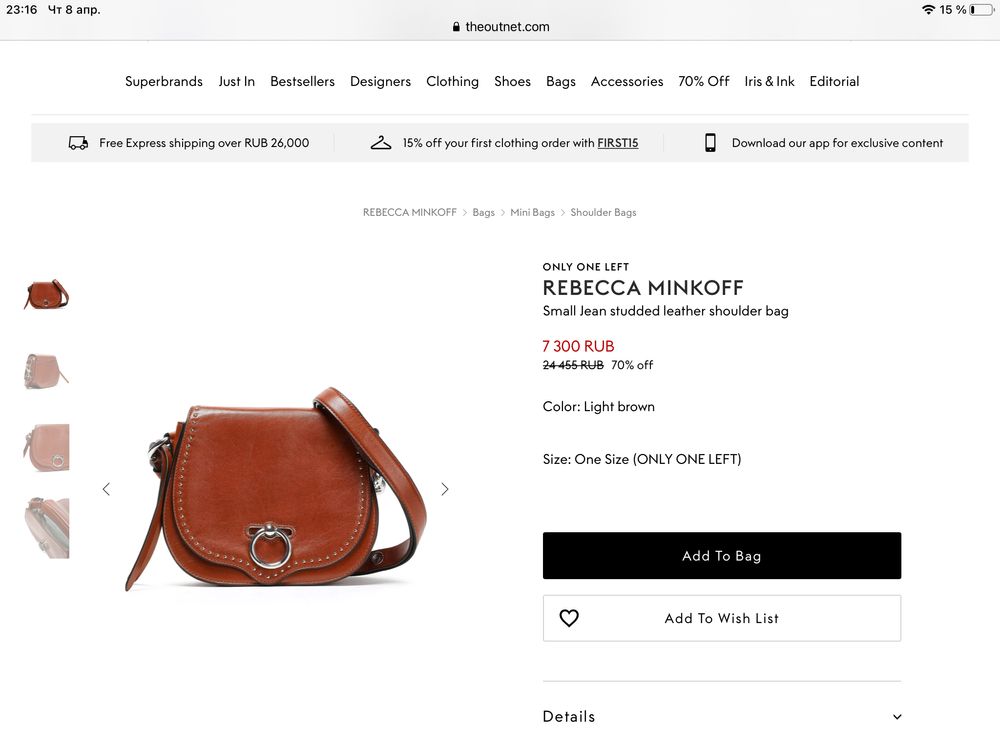Viewport: 1000px width, 750px height.
Task: Tap the padlock icon beside theoutnet.com
Action: click(x=456, y=27)
